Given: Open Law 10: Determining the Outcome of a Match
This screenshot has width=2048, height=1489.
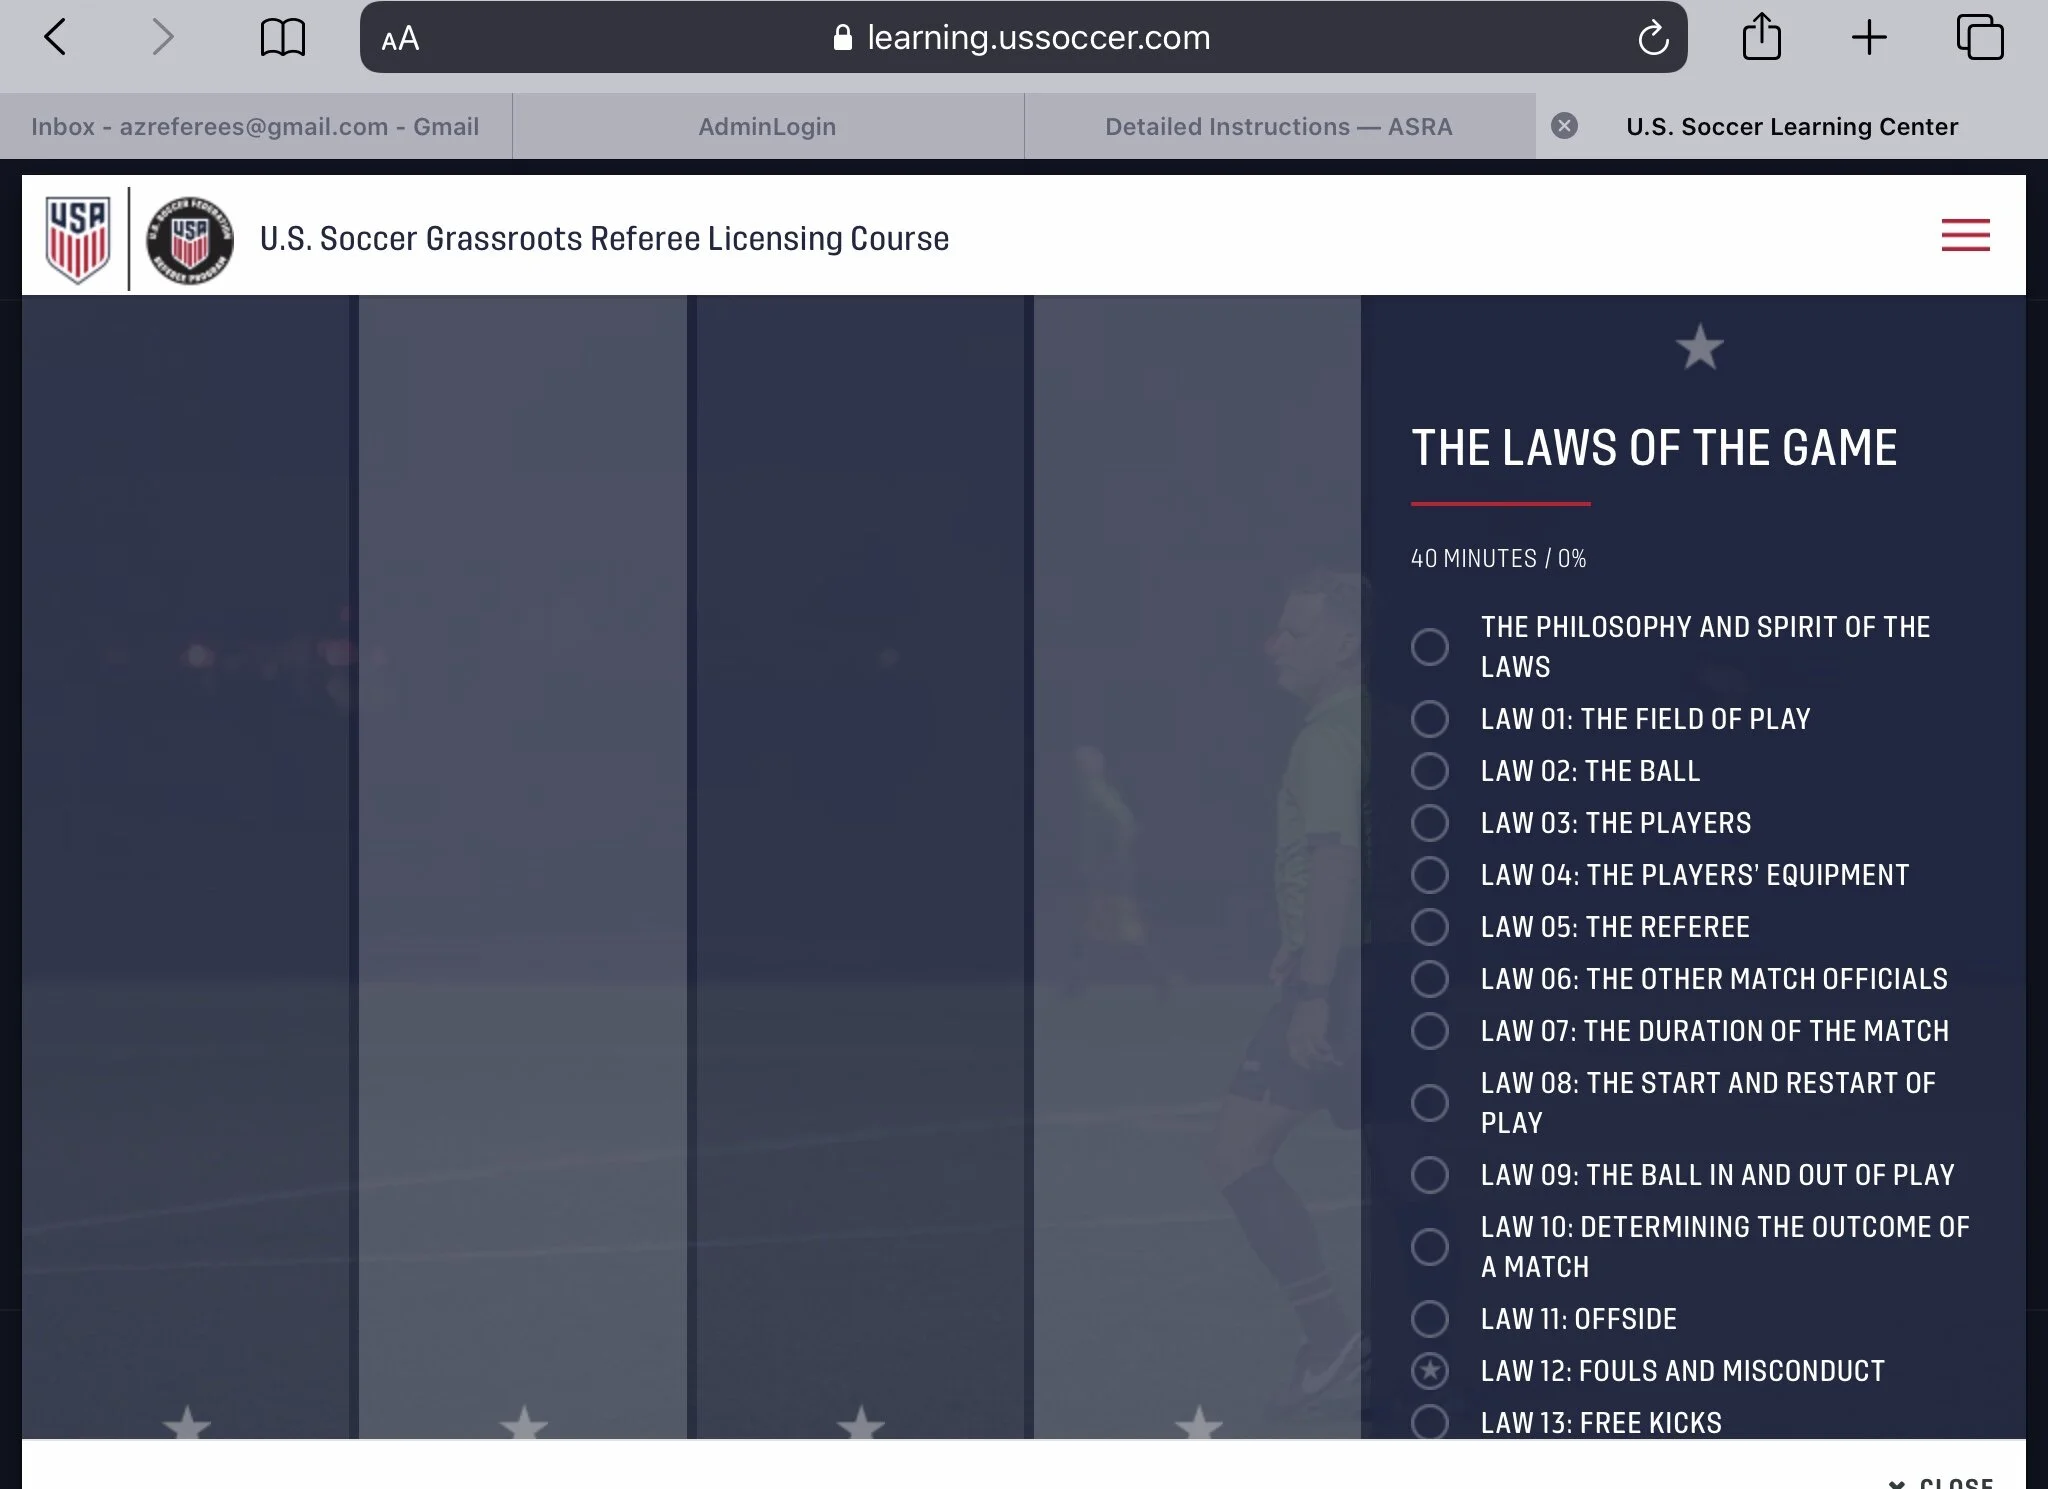Looking at the screenshot, I should (x=1725, y=1247).
